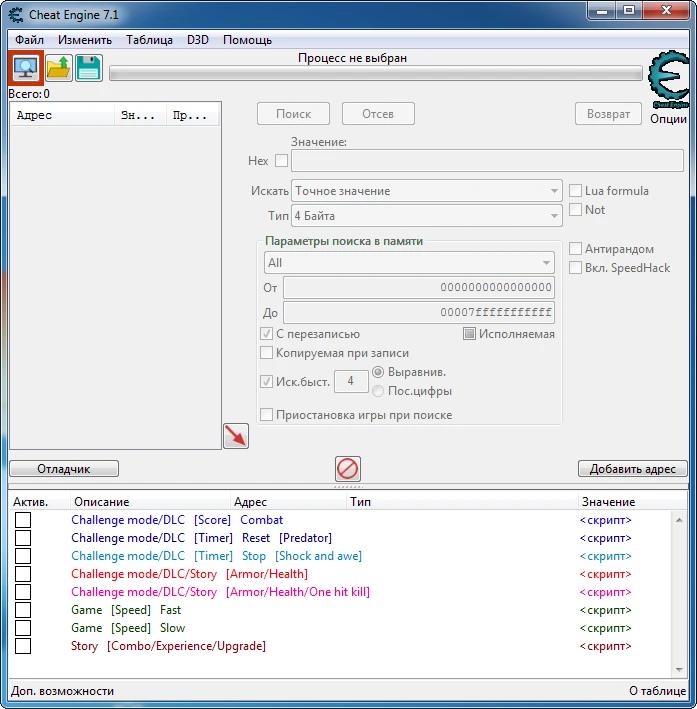This screenshot has width=697, height=709.
Task: Enable Вкл. SpeedHack checkbox
Action: point(575,268)
